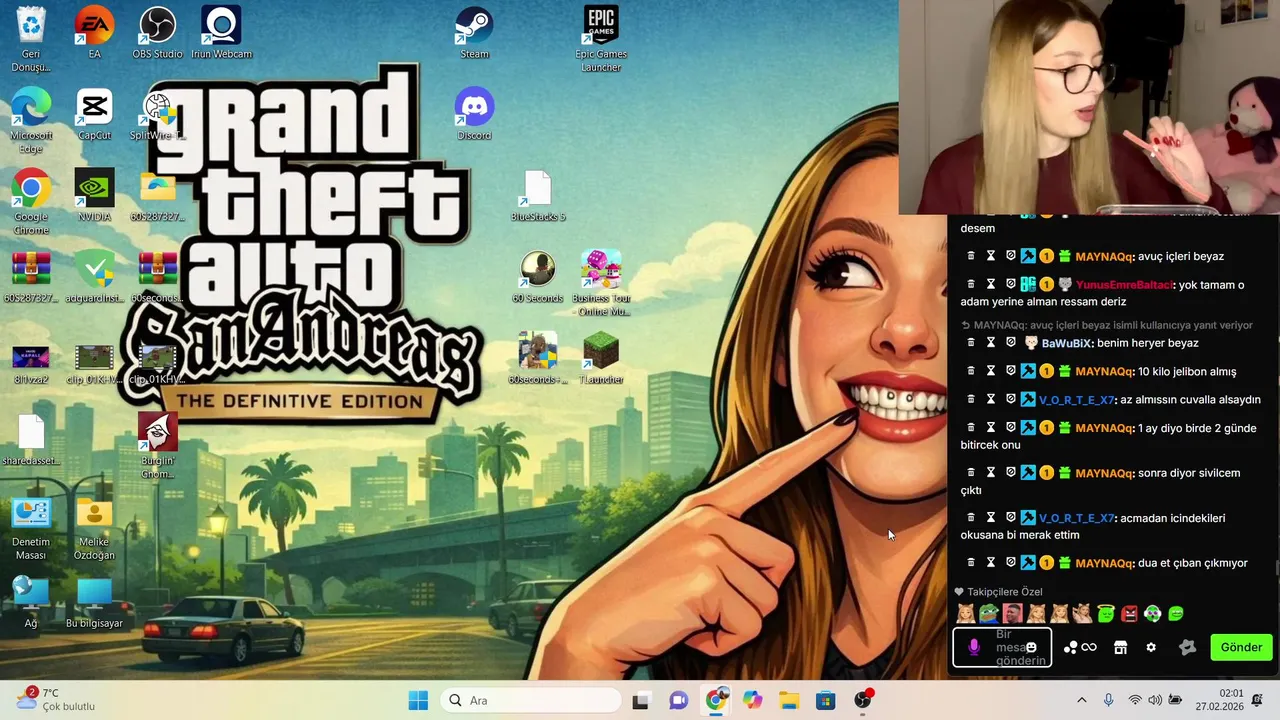
Task: Delete the "dua et çıban çıkmıyor" message
Action: pyautogui.click(x=970, y=563)
